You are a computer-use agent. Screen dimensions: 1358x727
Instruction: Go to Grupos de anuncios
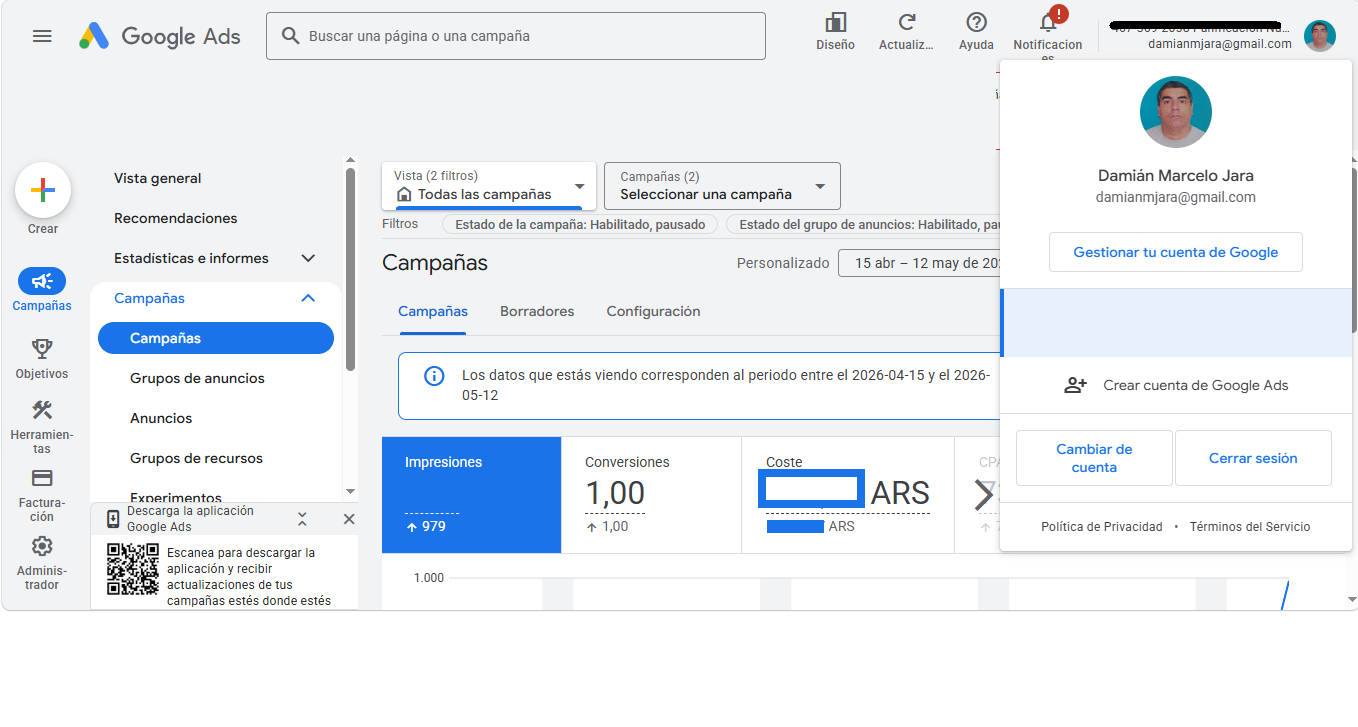pos(197,378)
